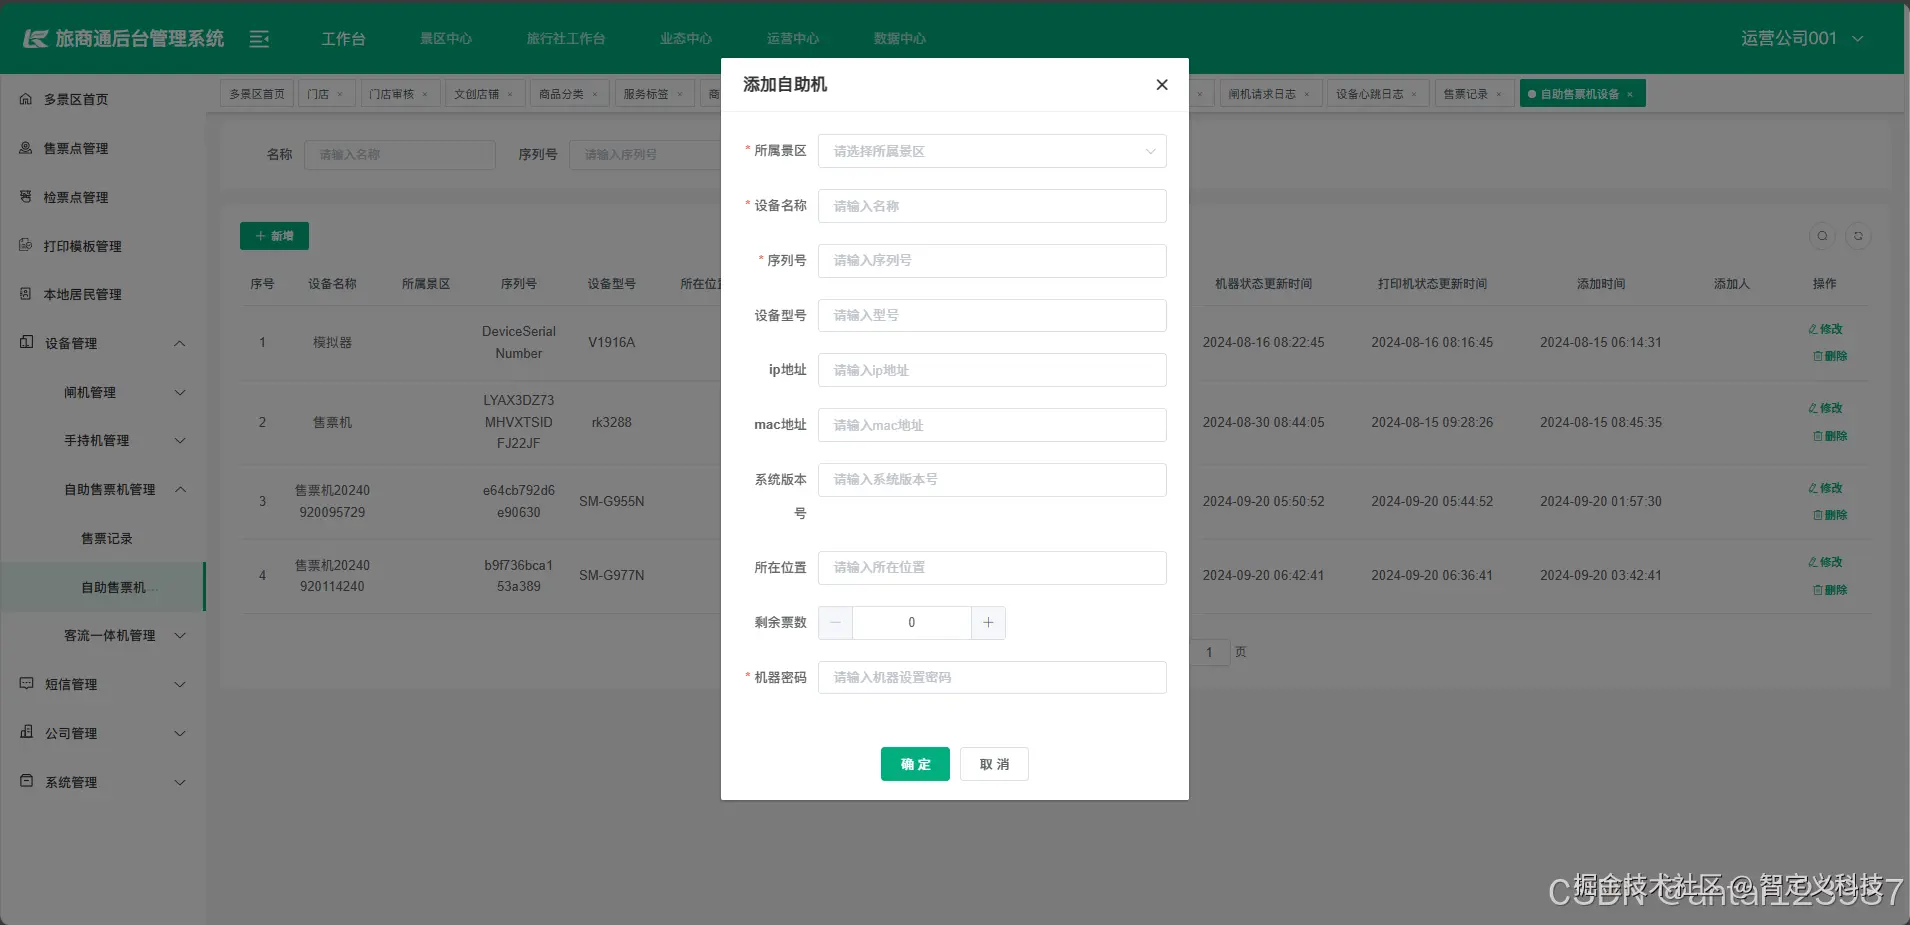Screen dimensions: 1910x925
Task: Select the mac地址 input box
Action: [x=992, y=425]
